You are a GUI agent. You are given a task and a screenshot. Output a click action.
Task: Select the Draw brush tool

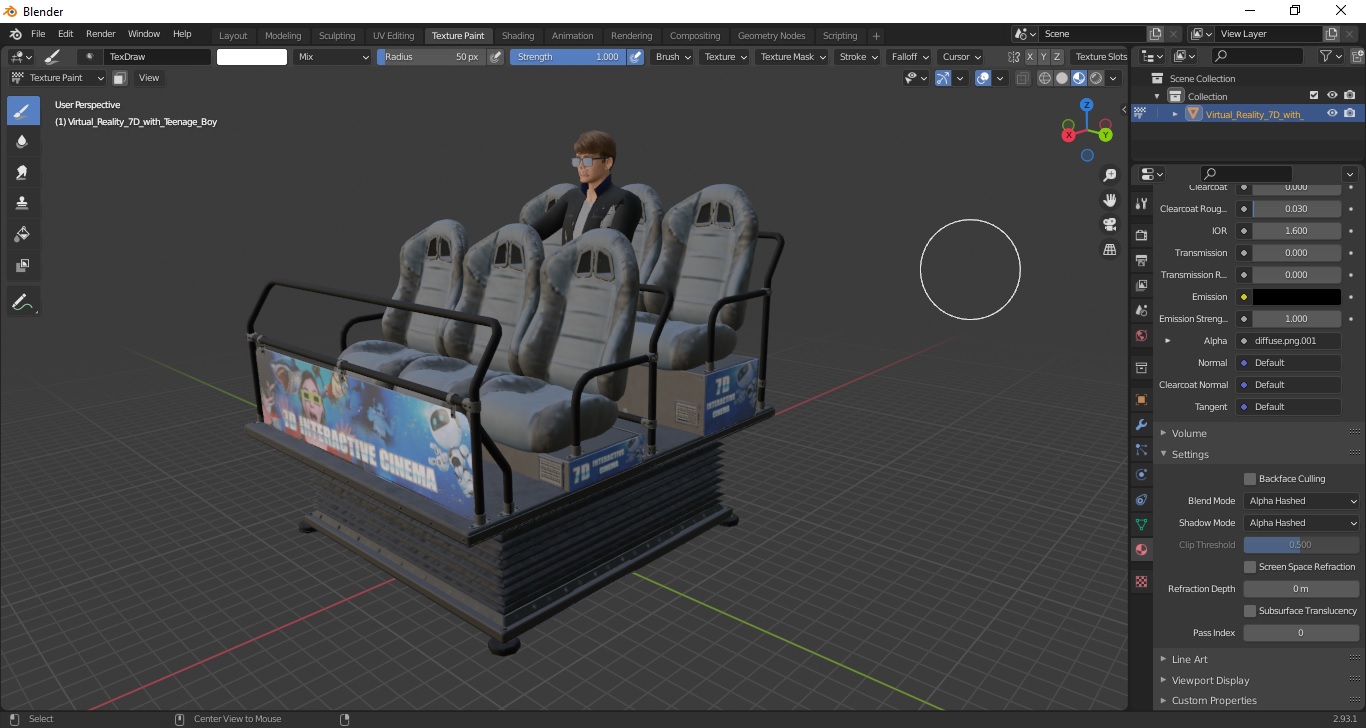pyautogui.click(x=23, y=110)
